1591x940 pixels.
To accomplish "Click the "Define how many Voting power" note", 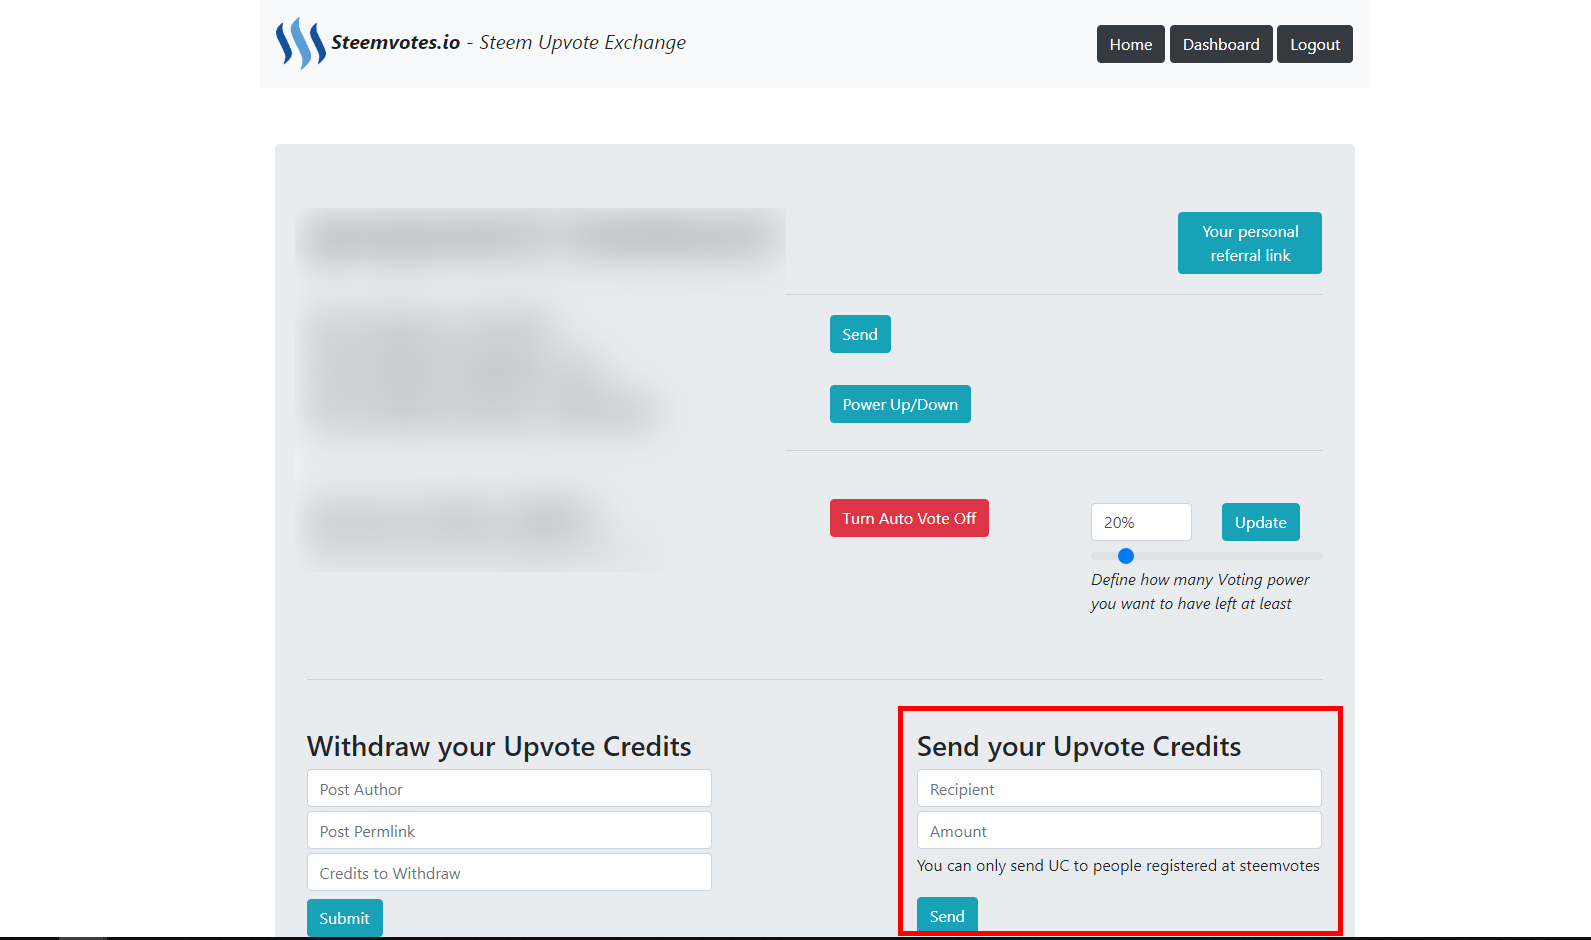I will tap(1200, 592).
